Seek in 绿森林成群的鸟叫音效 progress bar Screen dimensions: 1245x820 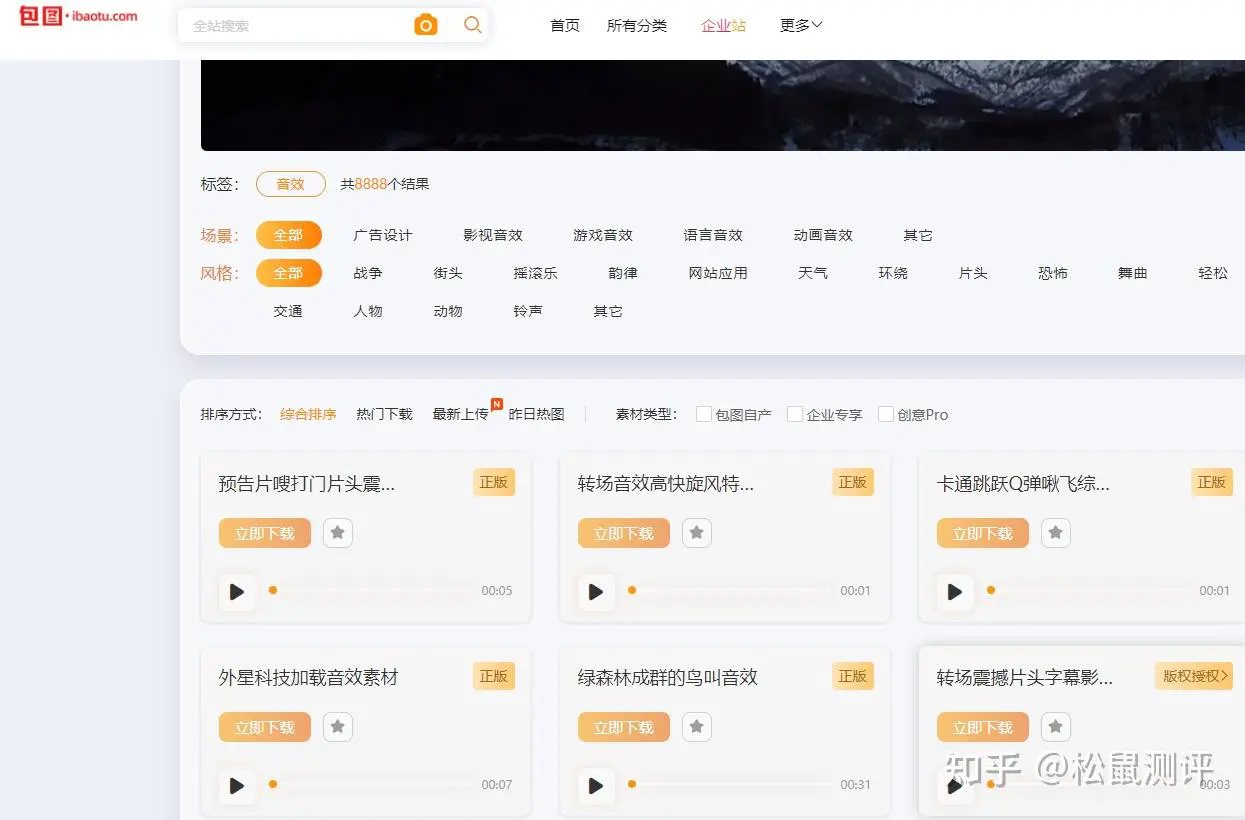(x=730, y=784)
